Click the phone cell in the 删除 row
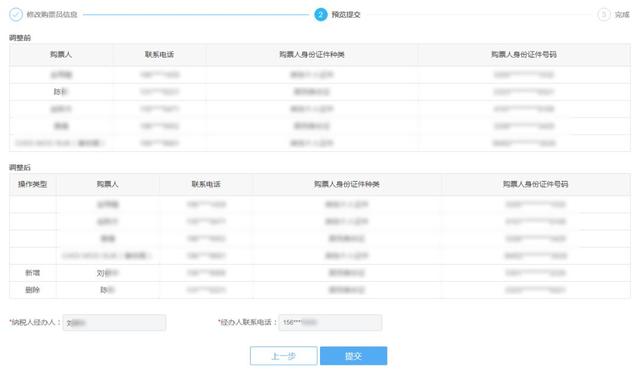 [x=206, y=290]
